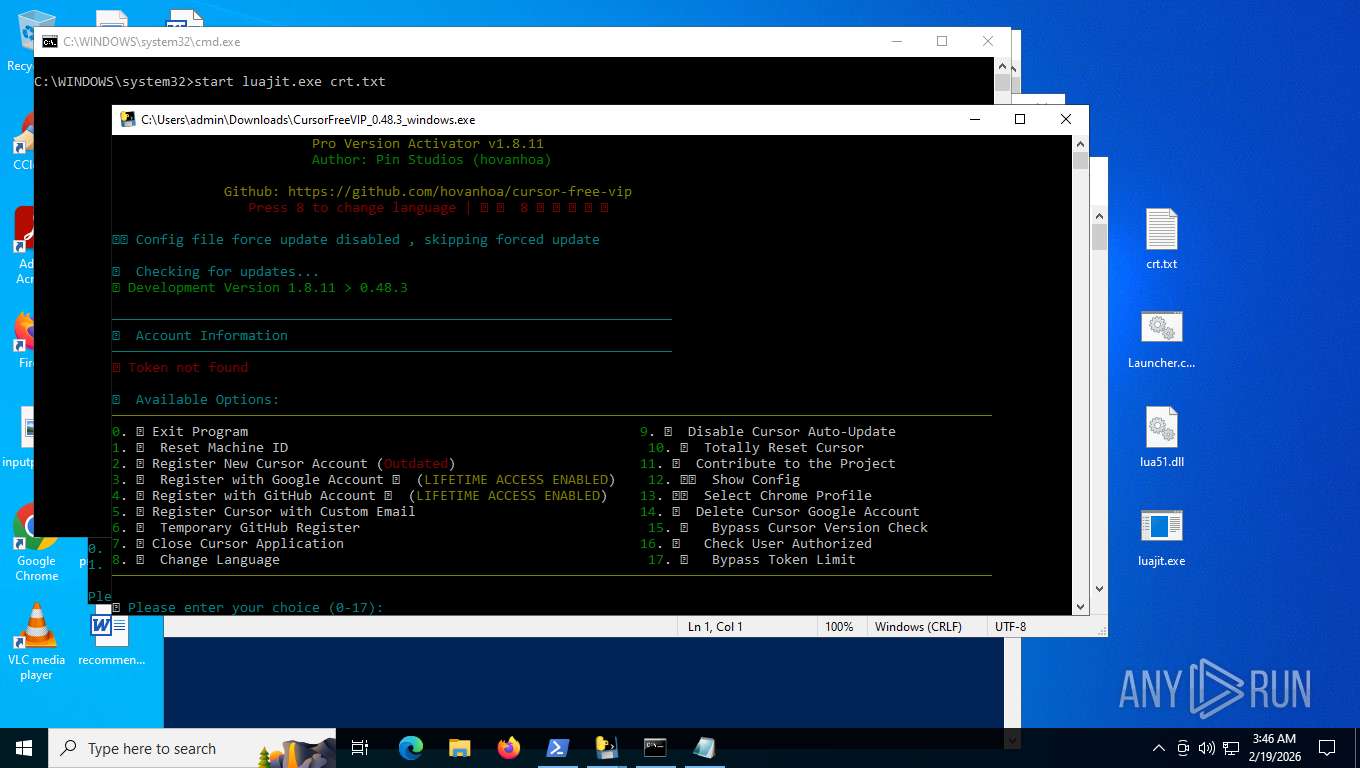Click 'Register with Google Account' line

[363, 480]
